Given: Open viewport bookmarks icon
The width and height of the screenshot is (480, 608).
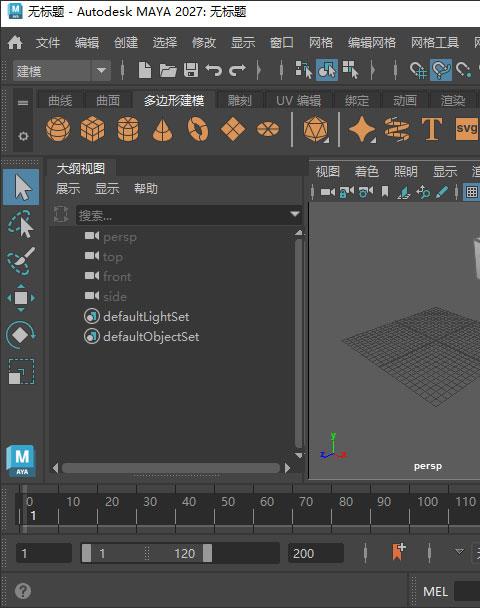Looking at the screenshot, I should click(385, 192).
